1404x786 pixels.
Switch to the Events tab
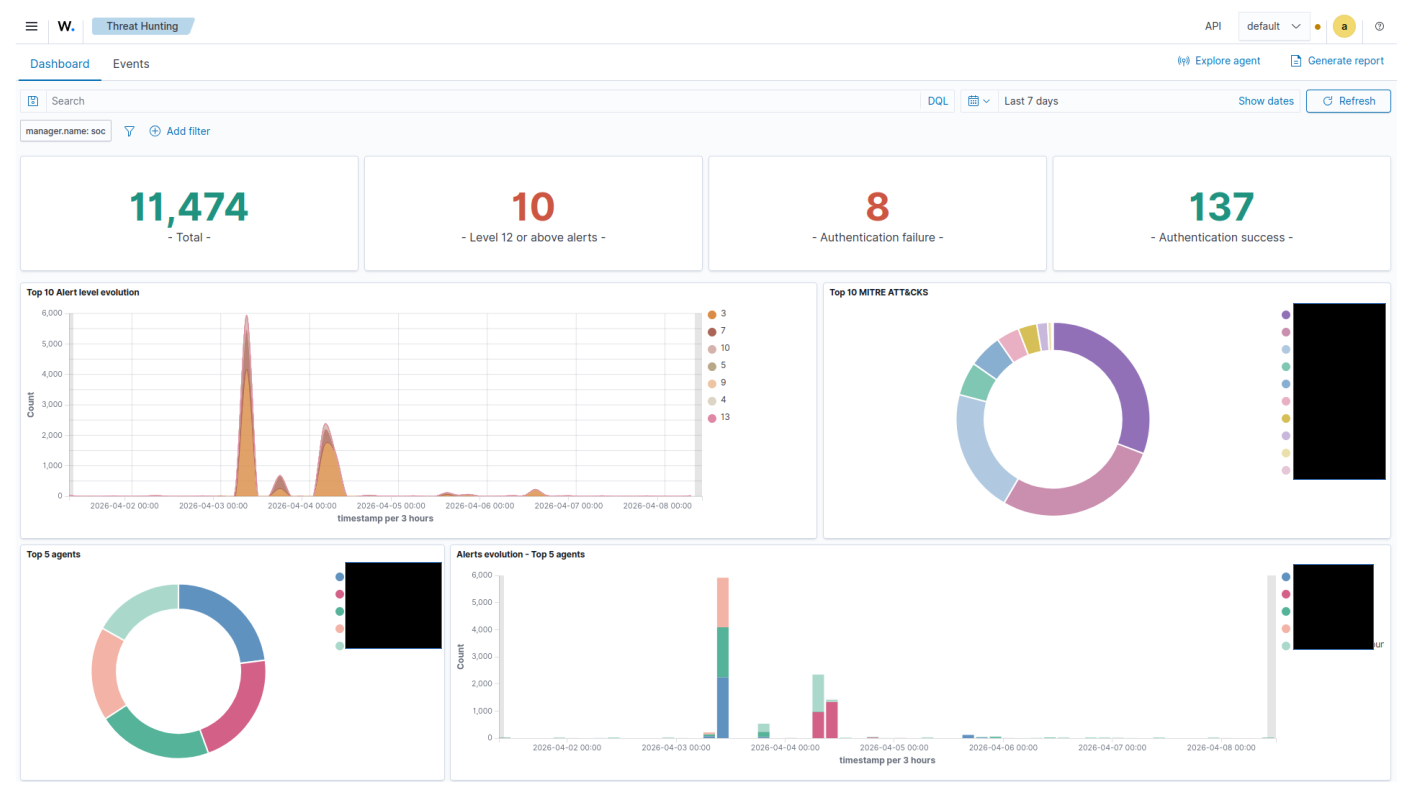coord(131,64)
